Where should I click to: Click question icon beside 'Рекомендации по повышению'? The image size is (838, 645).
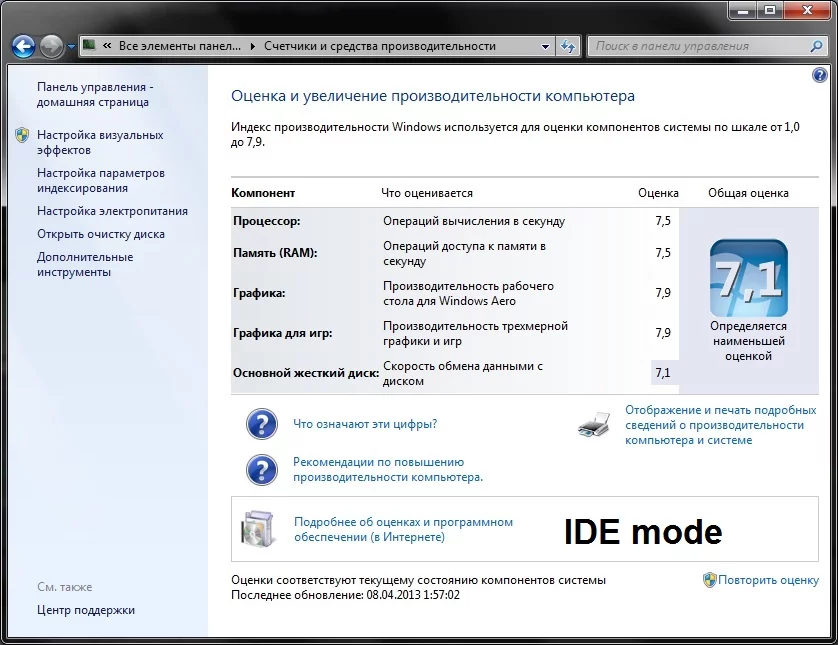coord(261,470)
